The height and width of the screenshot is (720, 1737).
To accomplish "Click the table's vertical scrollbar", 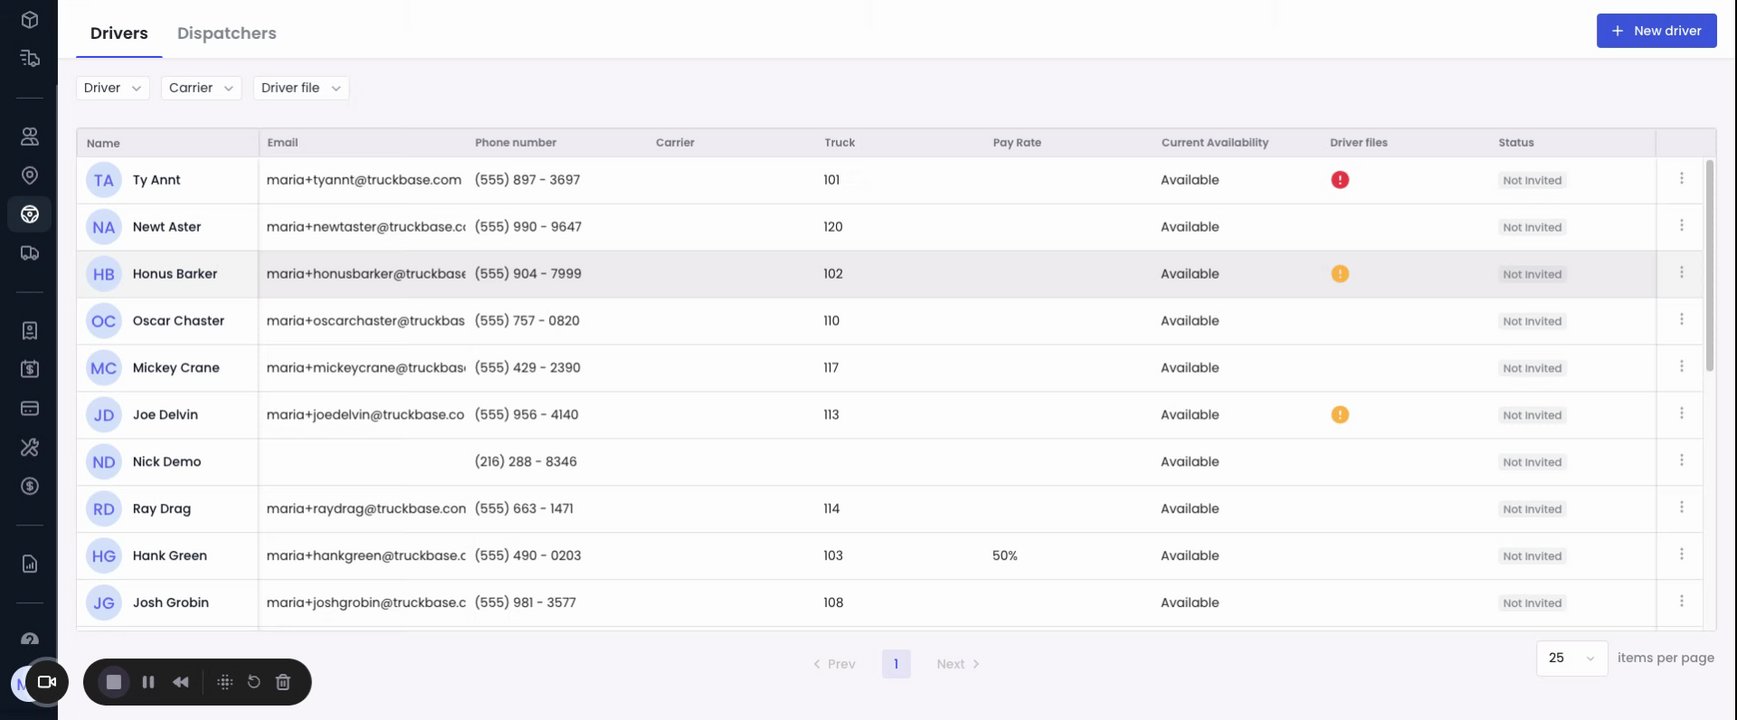I will (1709, 265).
